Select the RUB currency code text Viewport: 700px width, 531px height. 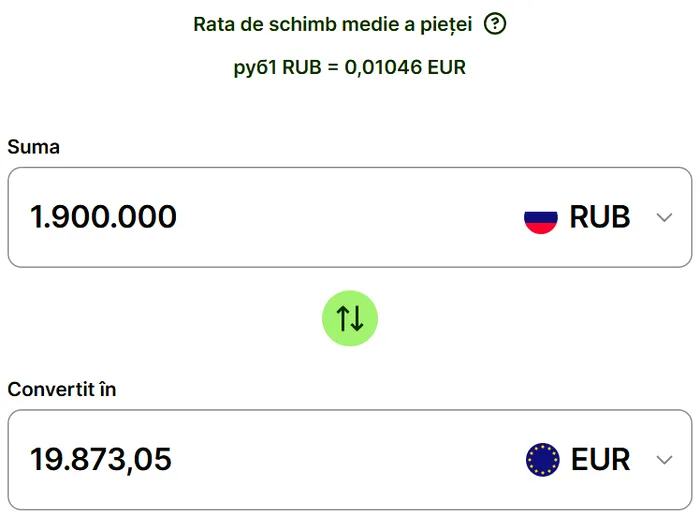click(x=600, y=217)
